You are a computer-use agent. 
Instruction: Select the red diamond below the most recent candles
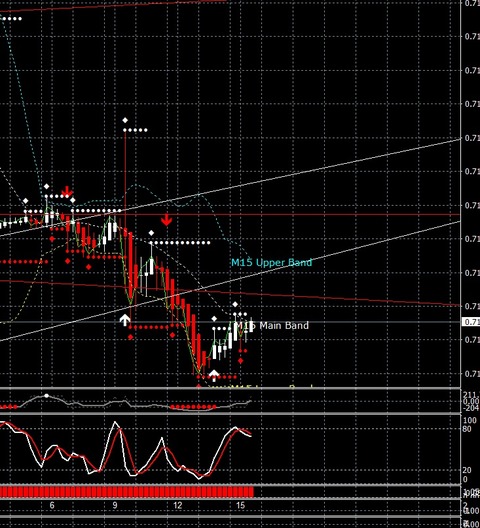(x=241, y=361)
